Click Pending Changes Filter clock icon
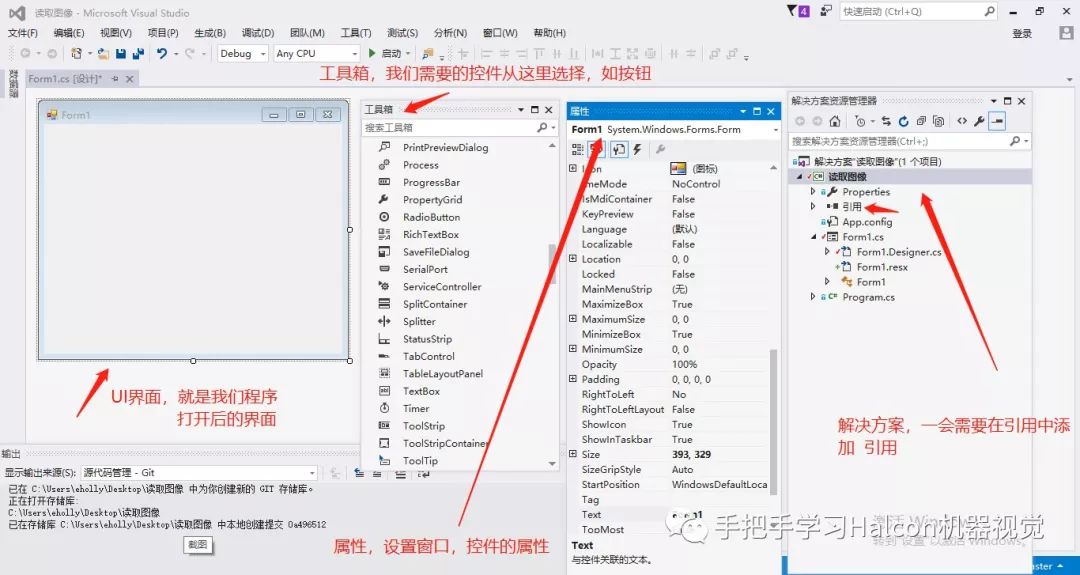Viewport: 1080px width, 575px height. coord(860,121)
